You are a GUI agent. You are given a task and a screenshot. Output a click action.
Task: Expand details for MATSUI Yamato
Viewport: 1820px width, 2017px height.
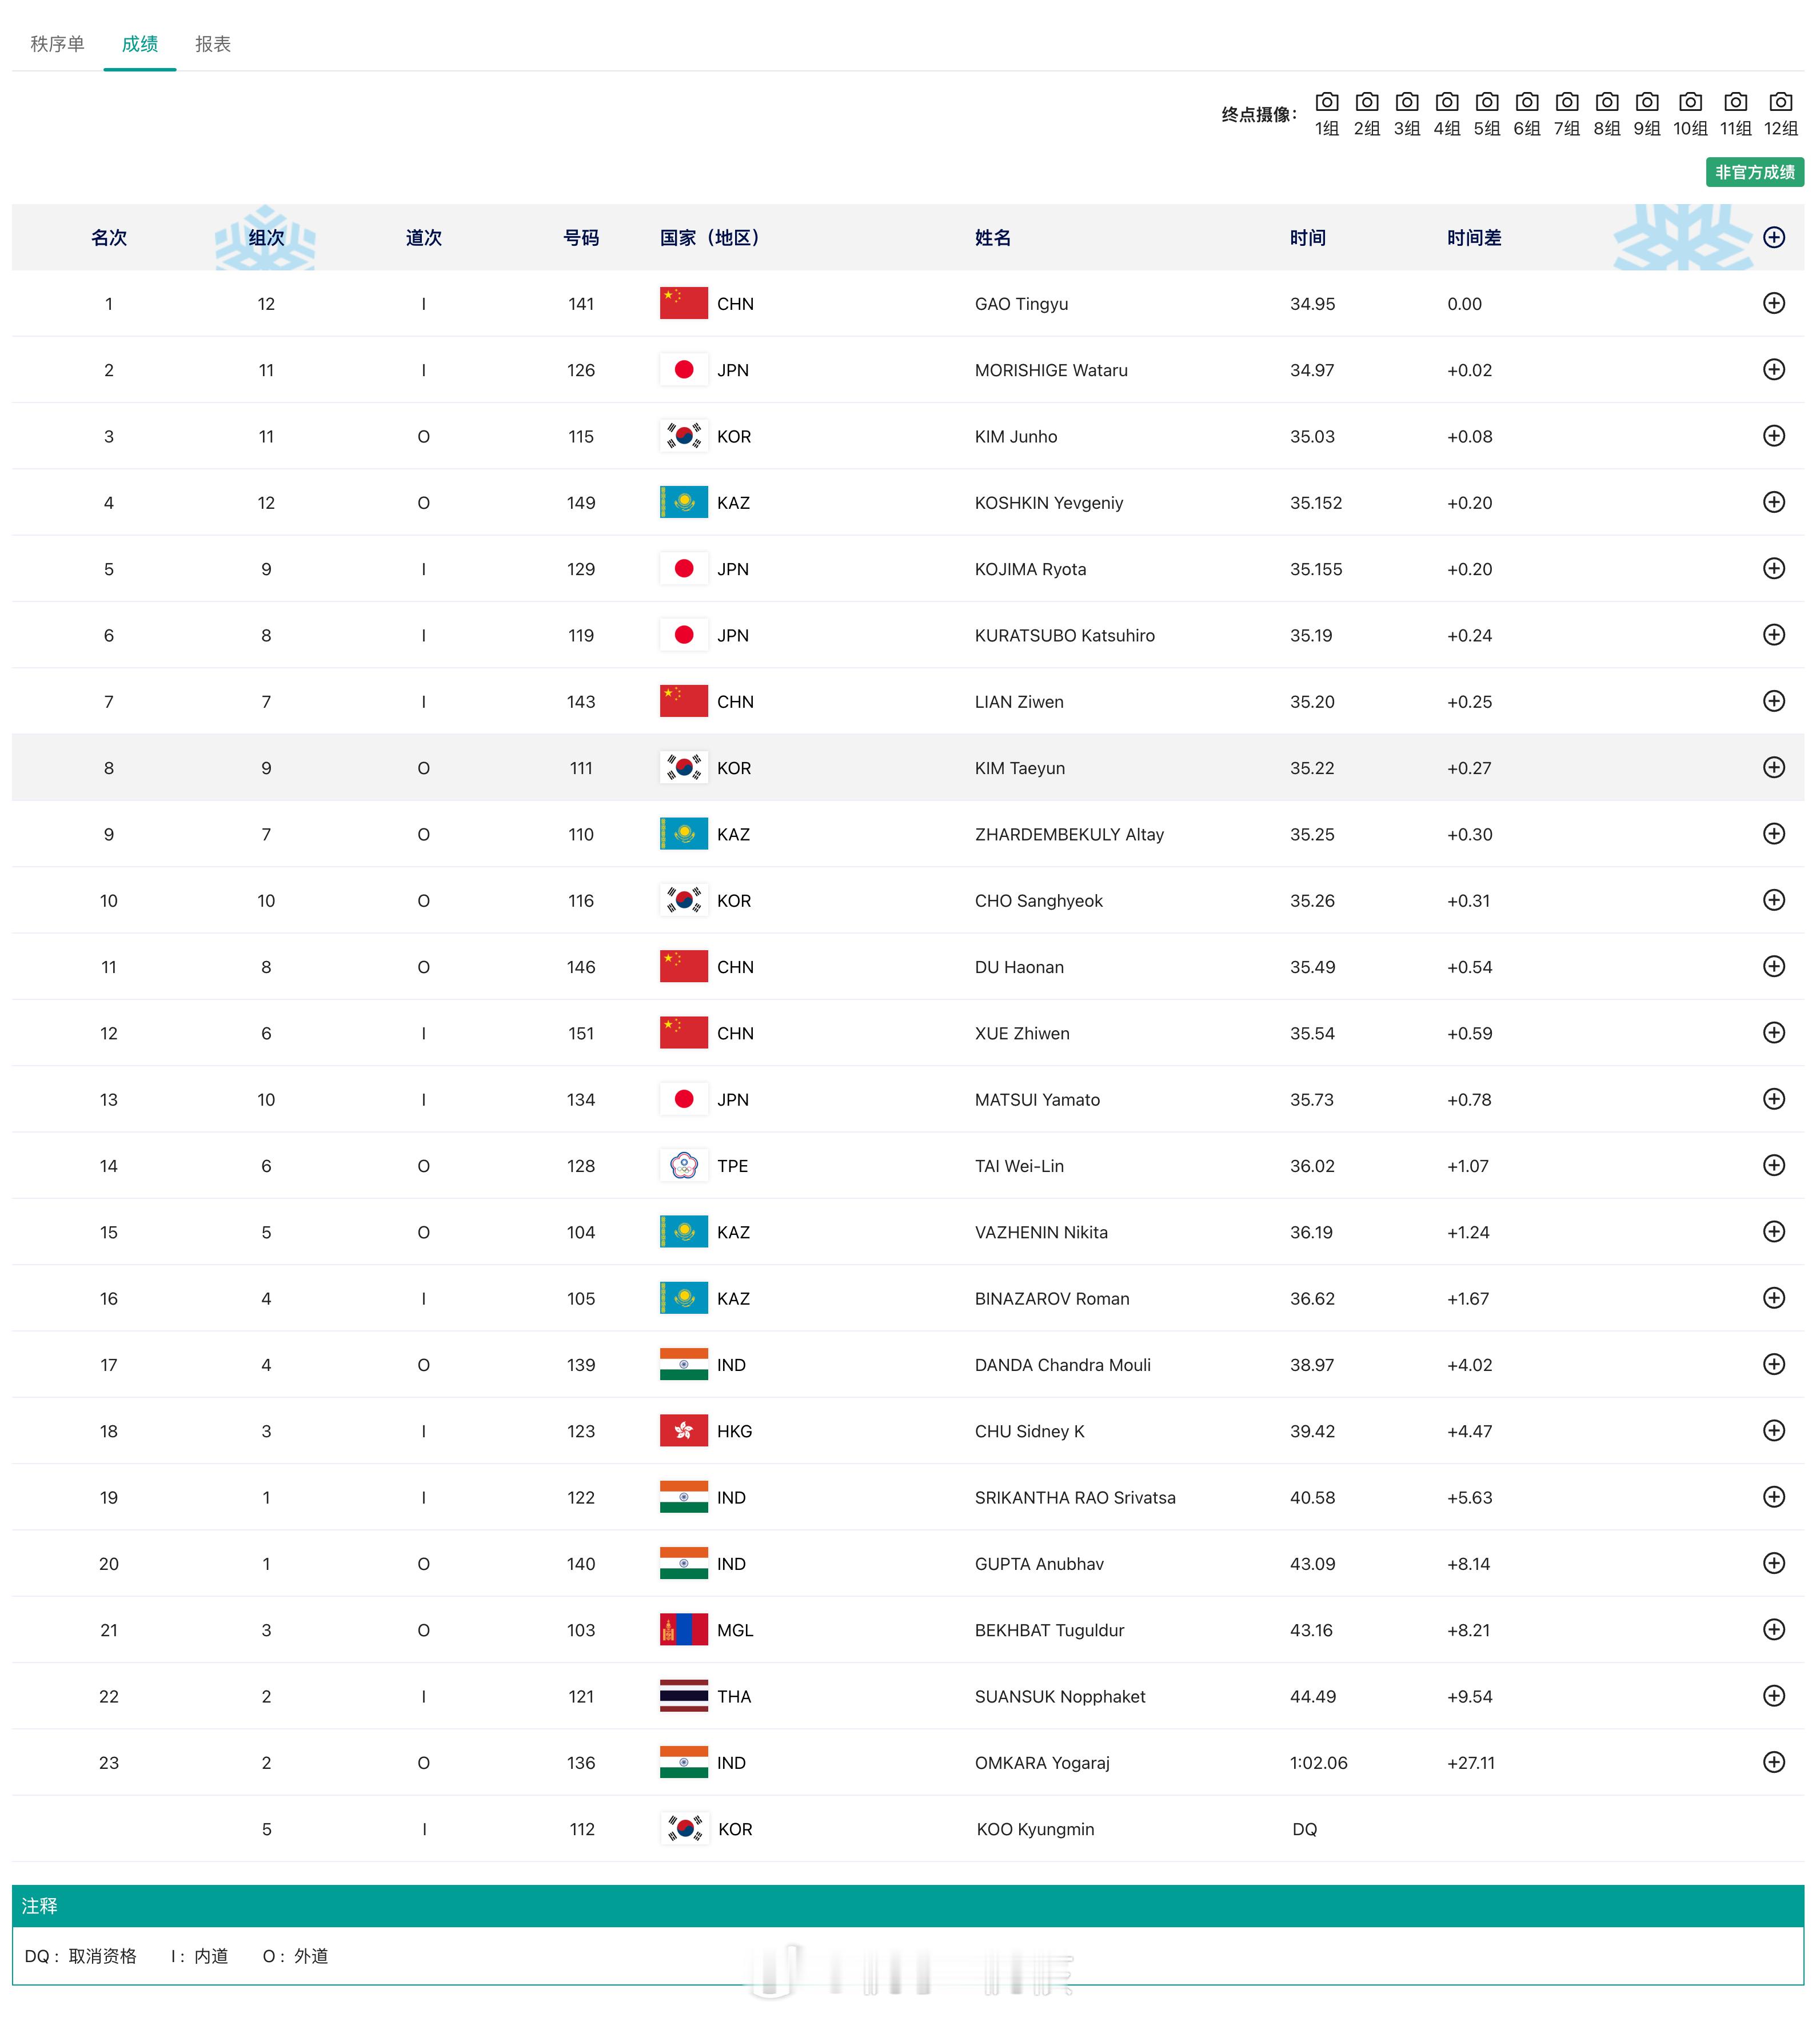pyautogui.click(x=1773, y=1099)
